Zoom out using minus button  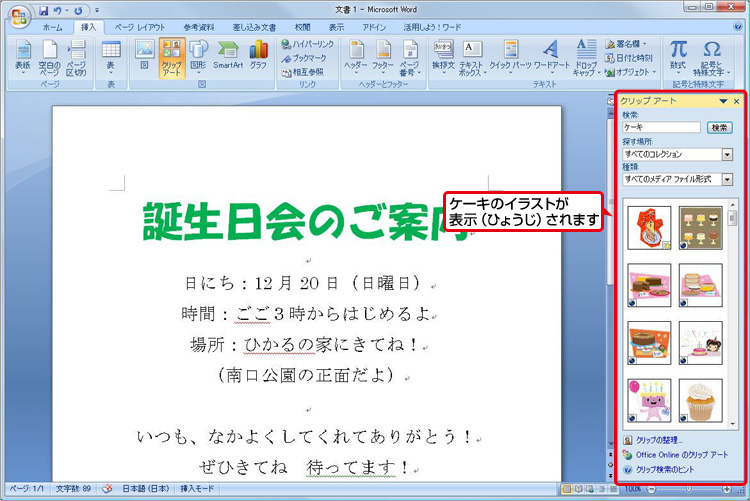coord(651,489)
